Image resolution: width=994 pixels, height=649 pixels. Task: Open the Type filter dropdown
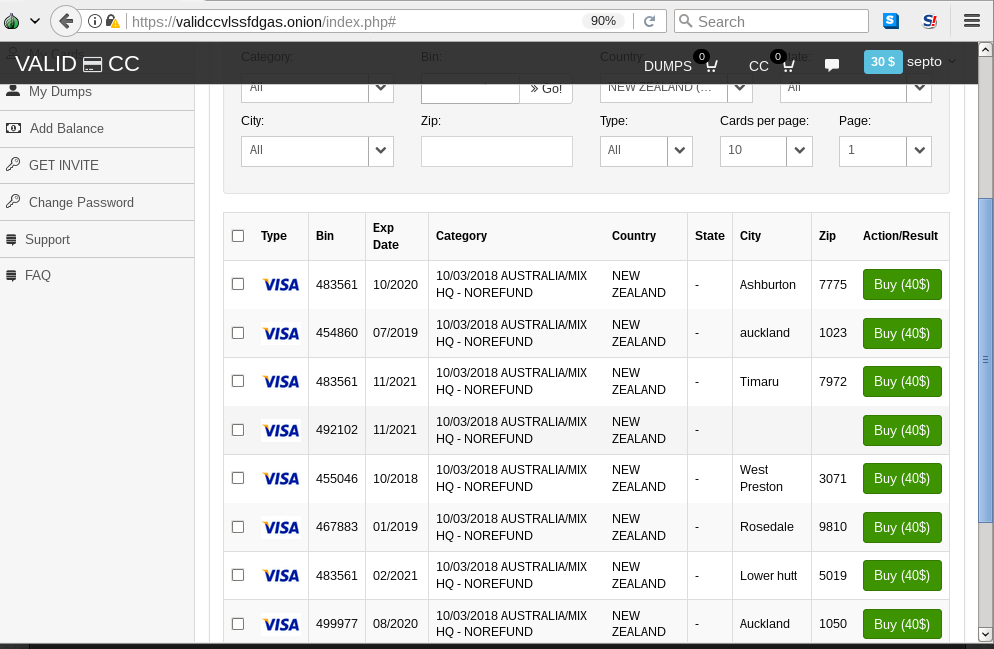[x=646, y=151]
